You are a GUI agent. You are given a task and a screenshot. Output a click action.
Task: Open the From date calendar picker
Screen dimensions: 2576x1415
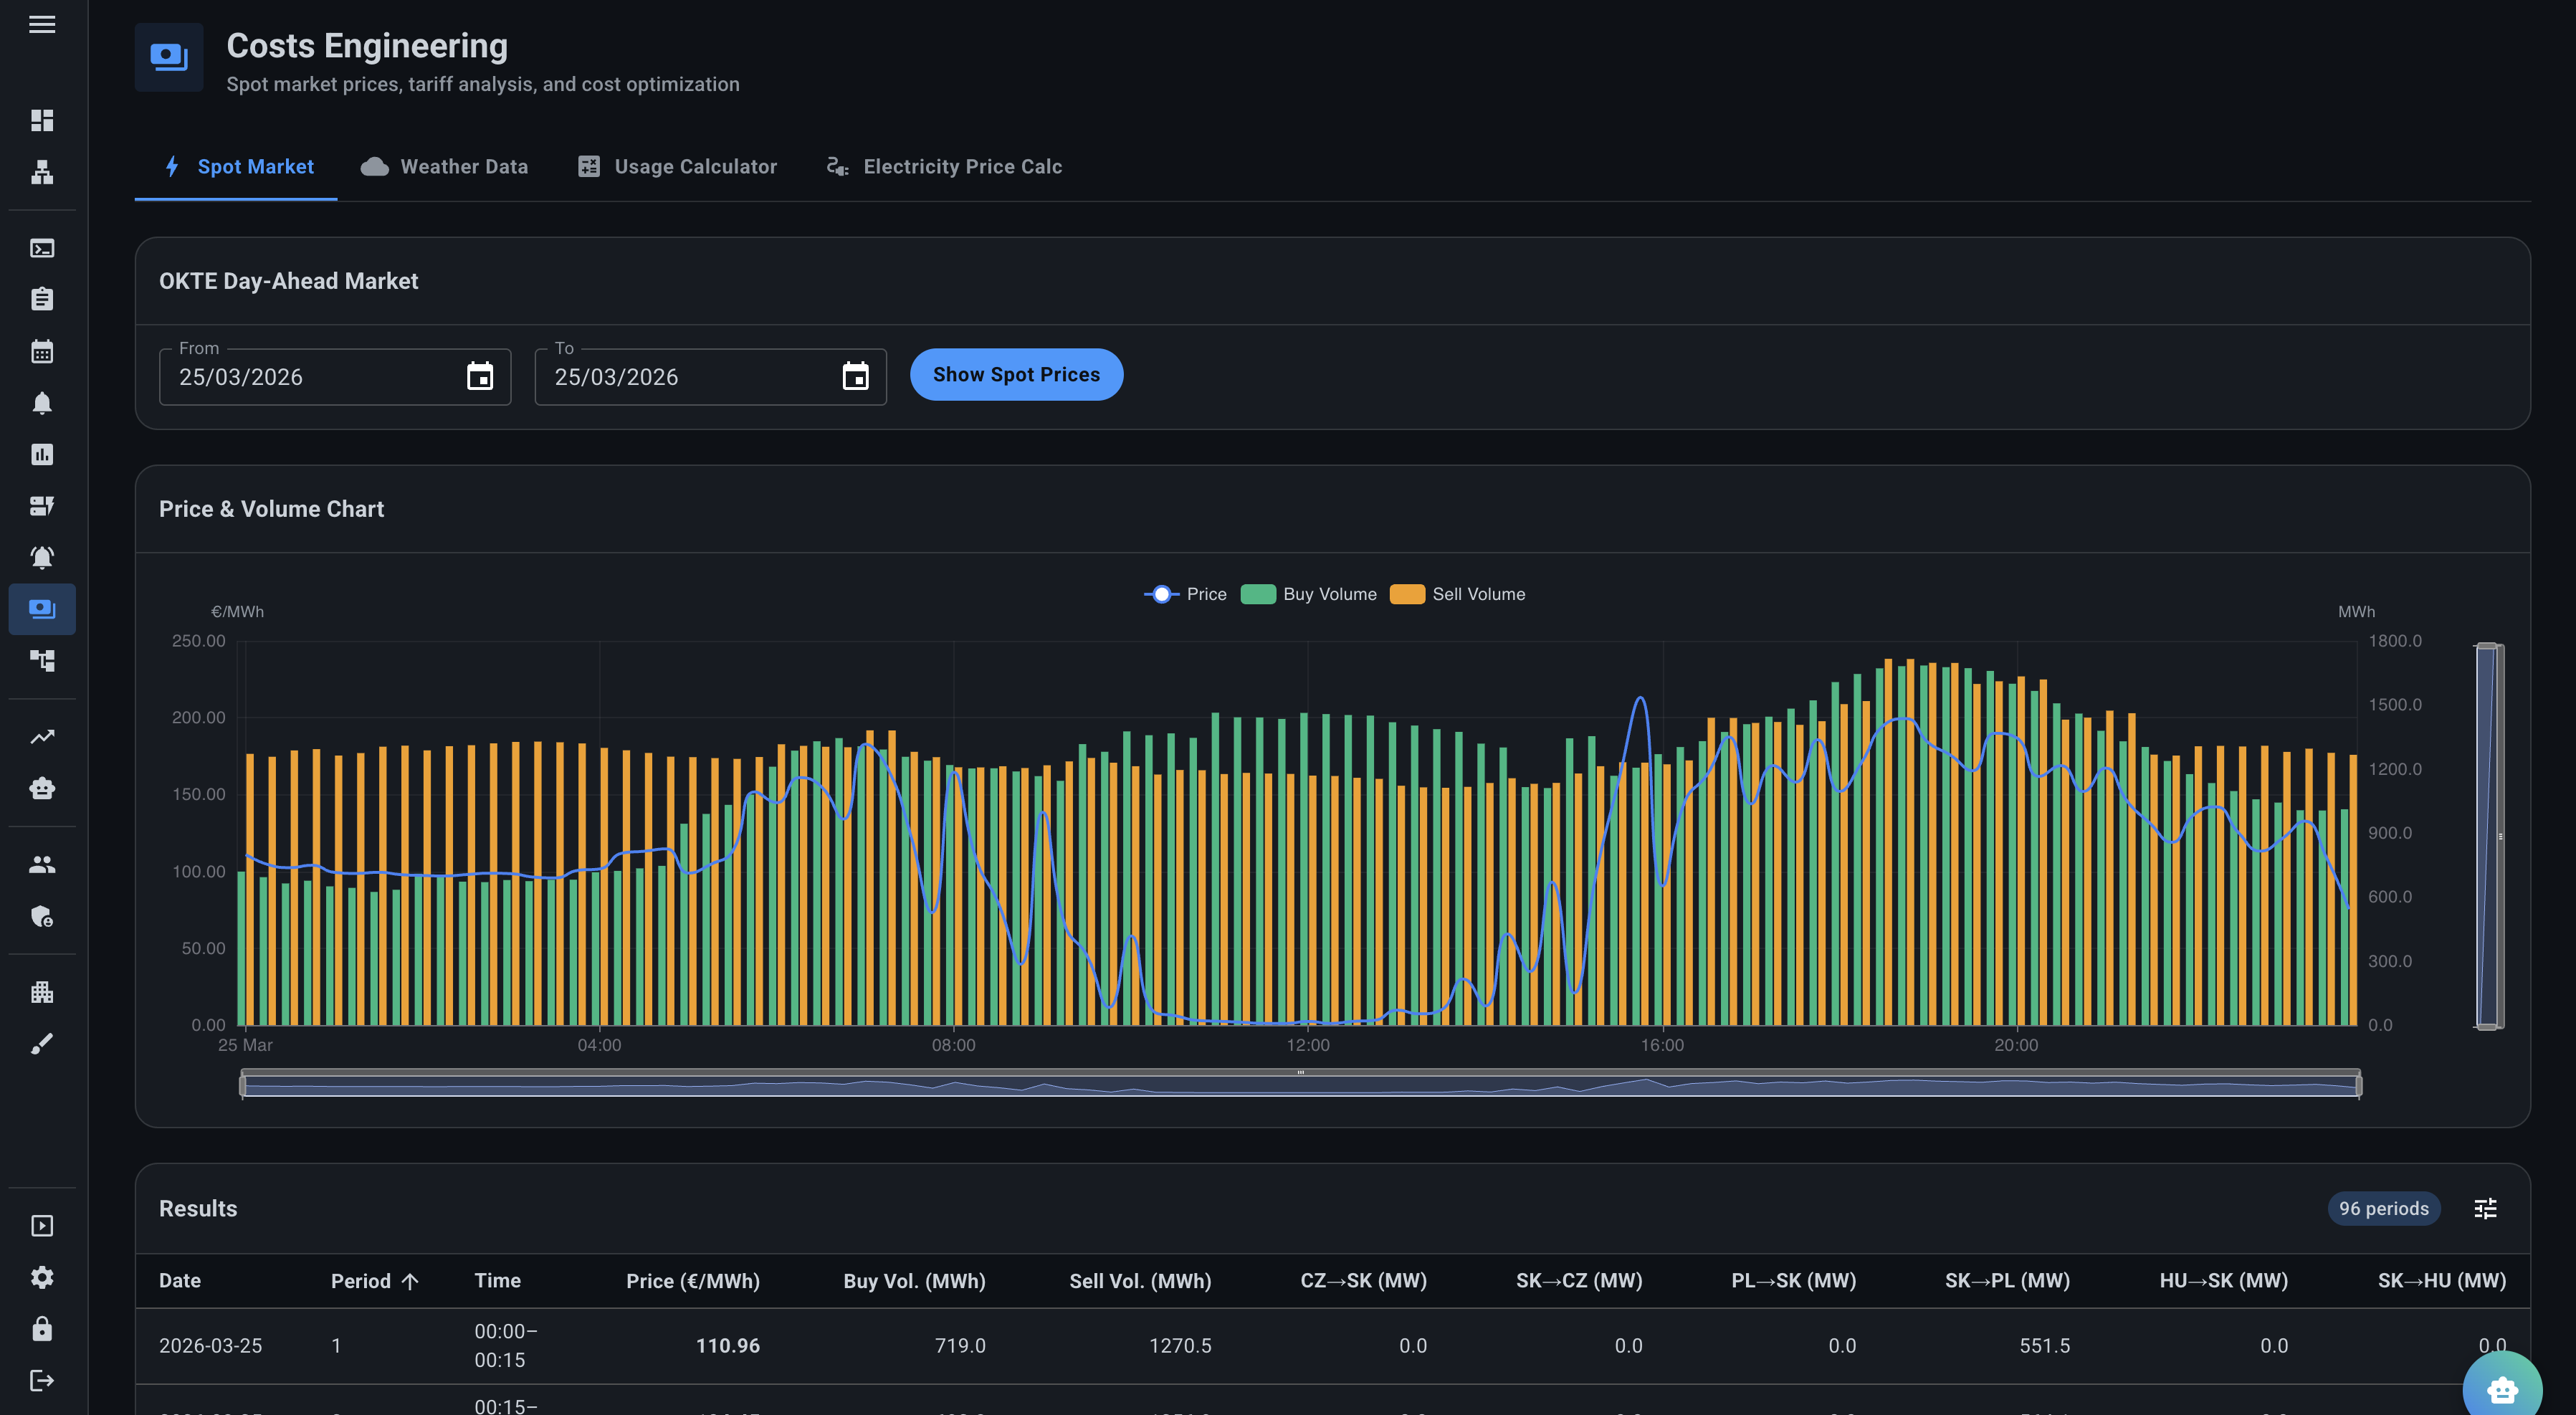click(480, 377)
